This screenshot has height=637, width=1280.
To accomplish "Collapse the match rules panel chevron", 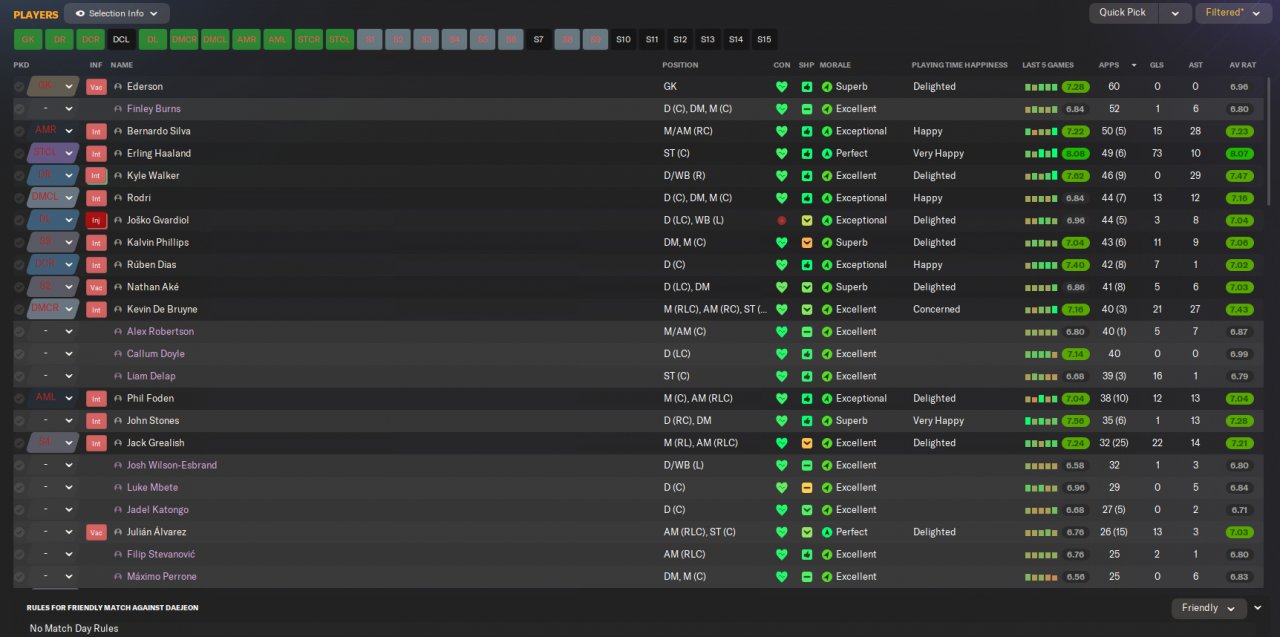I will click(1258, 607).
